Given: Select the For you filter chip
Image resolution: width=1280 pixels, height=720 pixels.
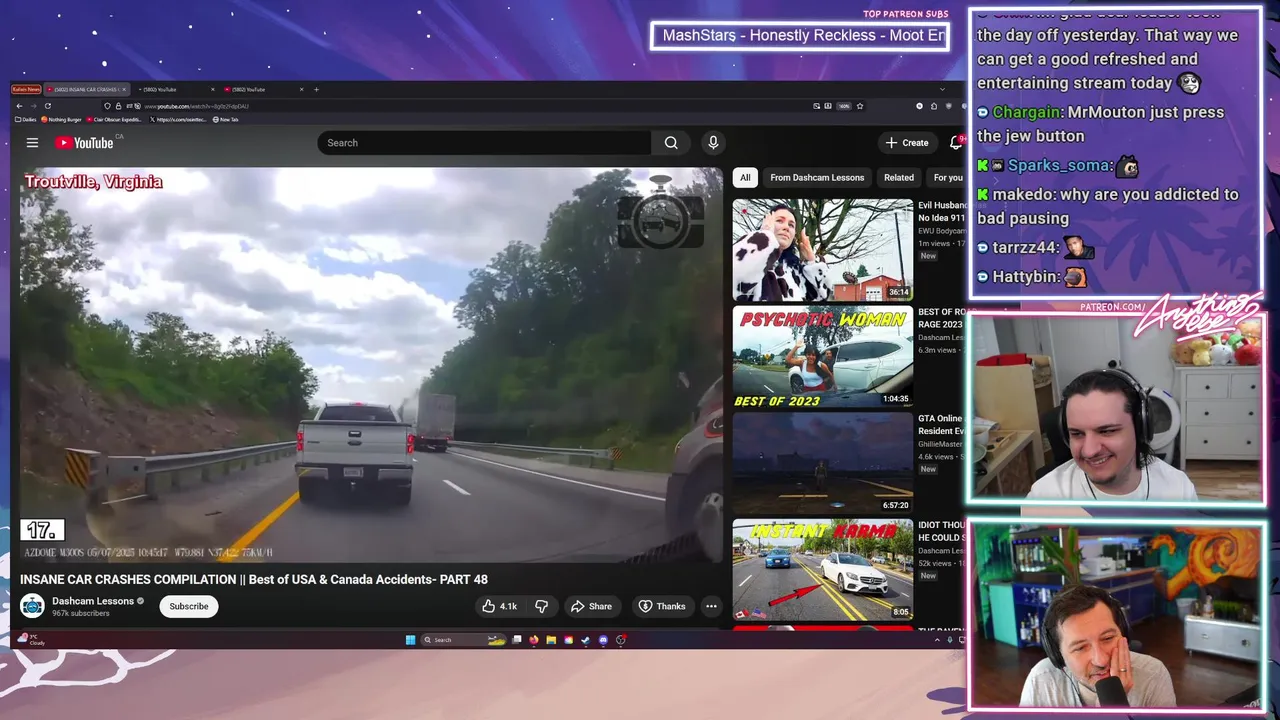Looking at the screenshot, I should [x=947, y=178].
